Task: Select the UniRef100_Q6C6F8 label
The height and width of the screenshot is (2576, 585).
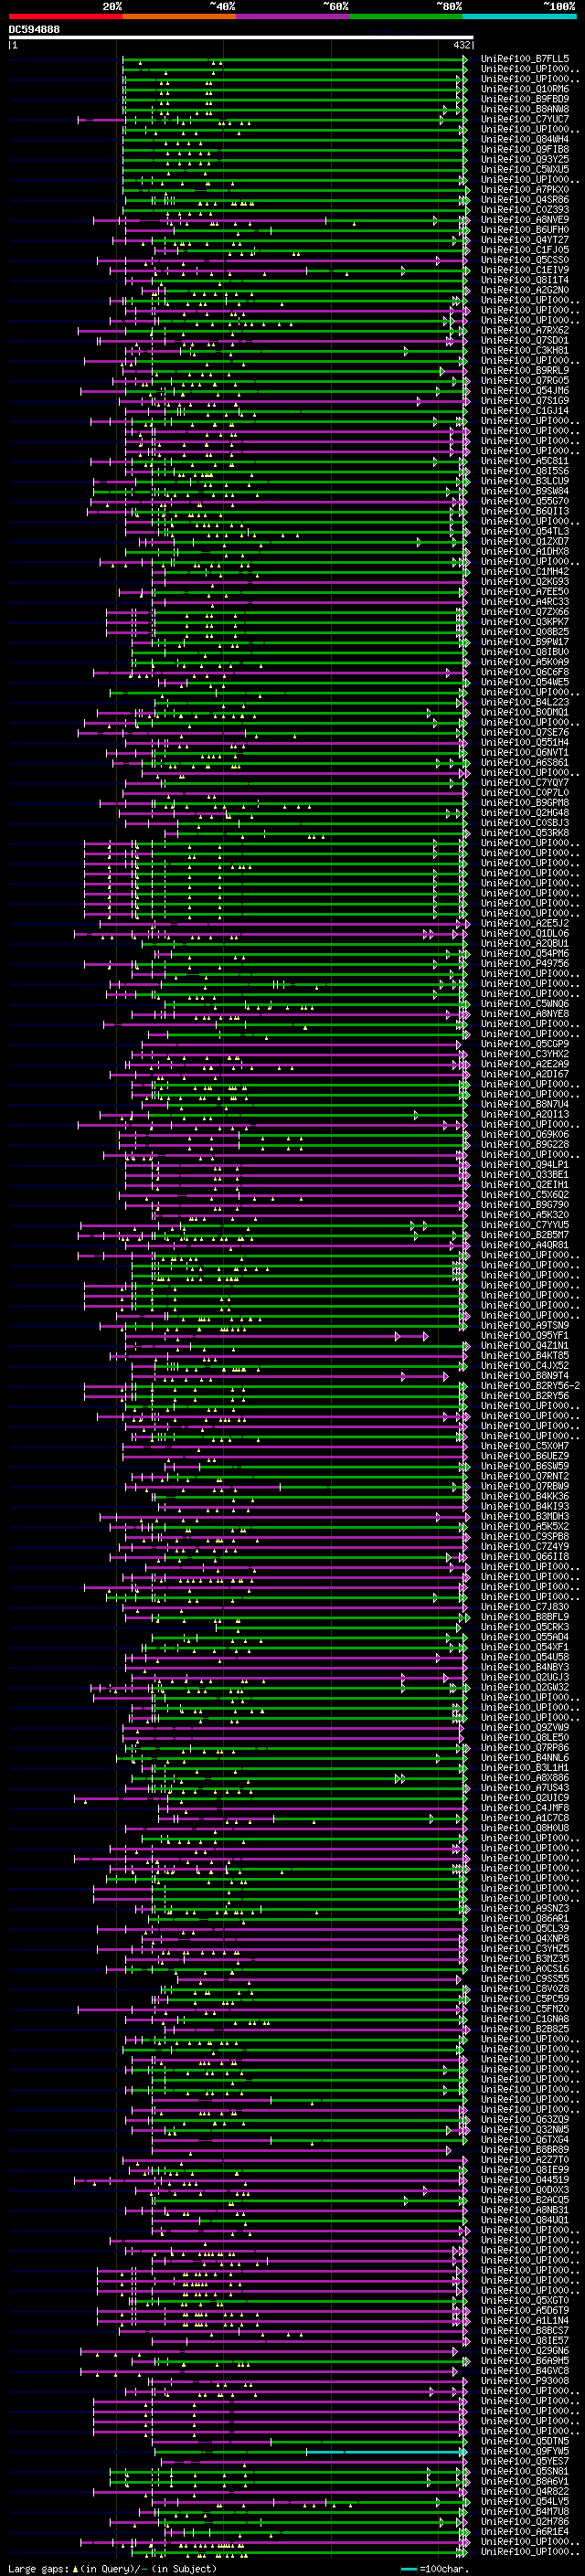Action: [525, 672]
